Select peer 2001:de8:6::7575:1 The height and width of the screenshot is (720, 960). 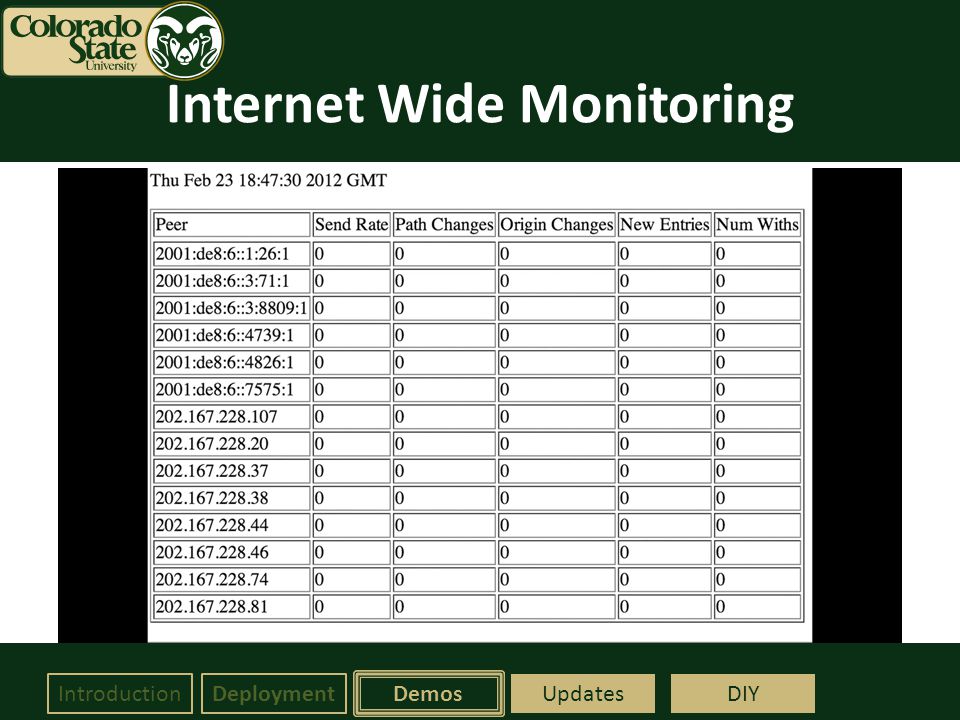(231, 389)
